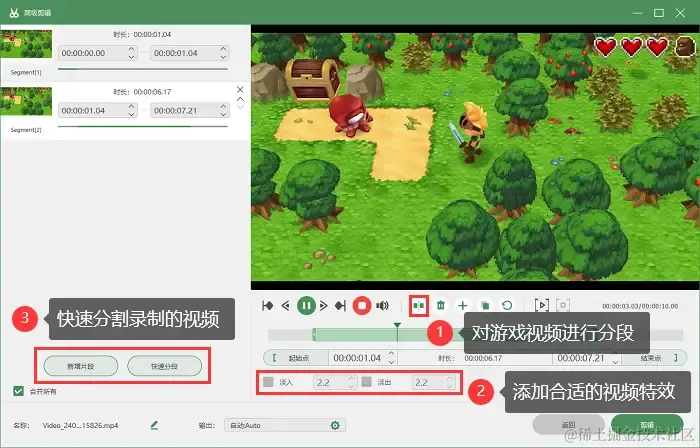Open the 自动Auto output dropdown
The image size is (700, 448).
285,425
